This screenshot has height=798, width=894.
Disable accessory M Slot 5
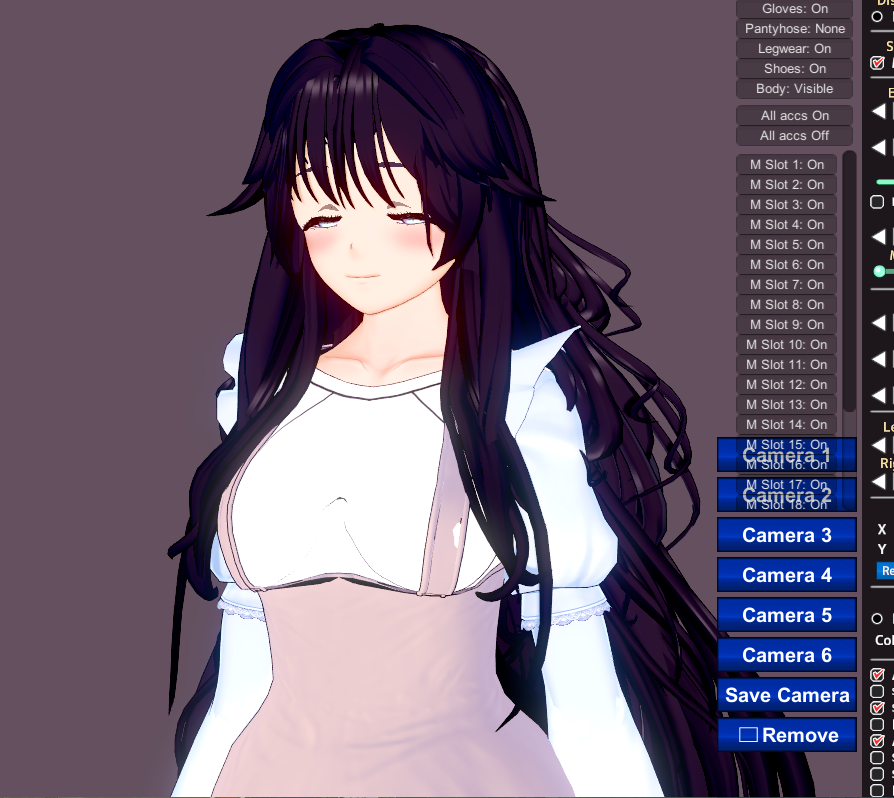pyautogui.click(x=786, y=245)
